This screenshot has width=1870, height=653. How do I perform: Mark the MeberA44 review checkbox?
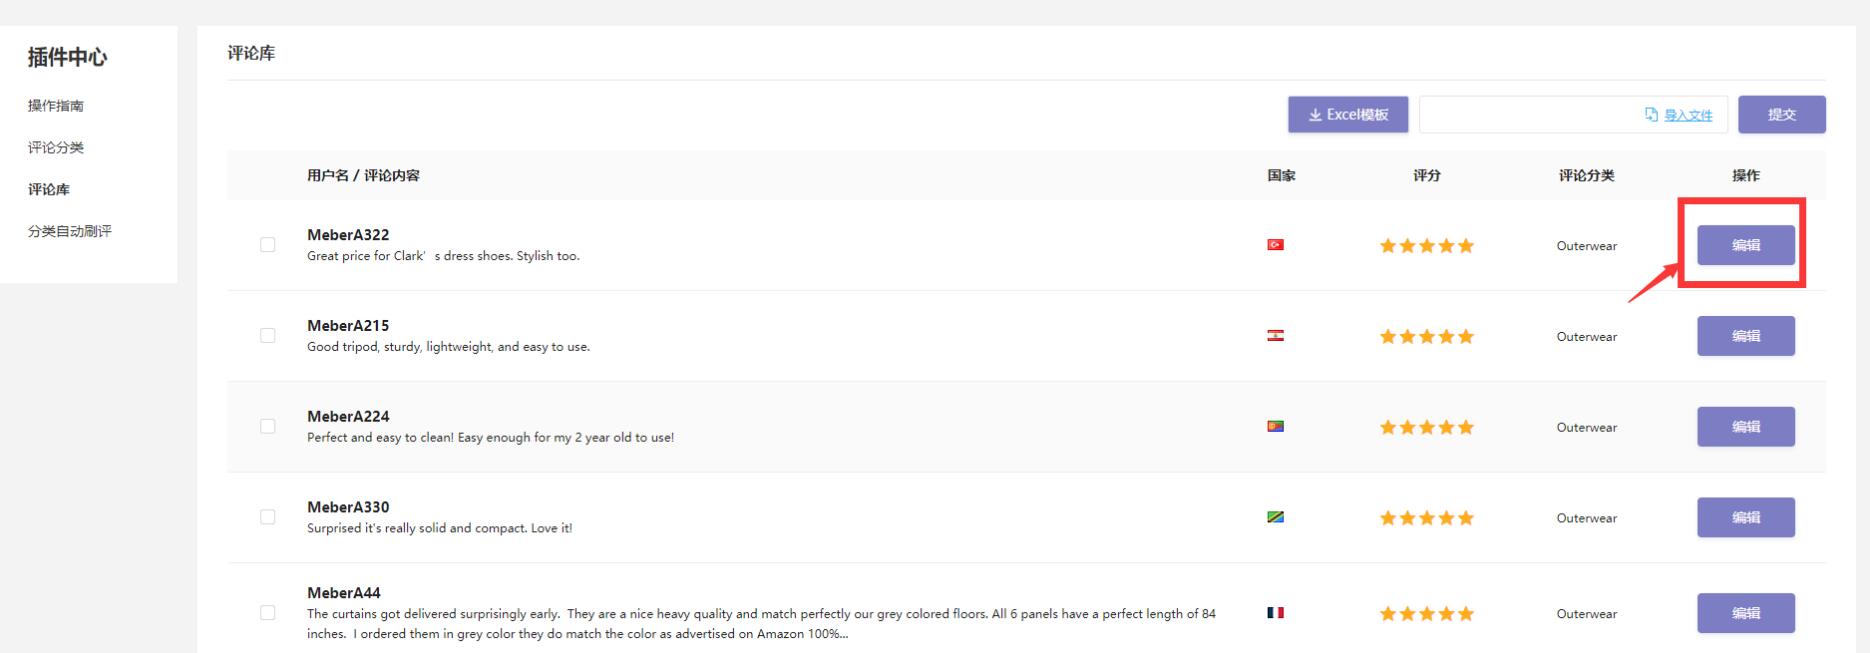tap(268, 613)
